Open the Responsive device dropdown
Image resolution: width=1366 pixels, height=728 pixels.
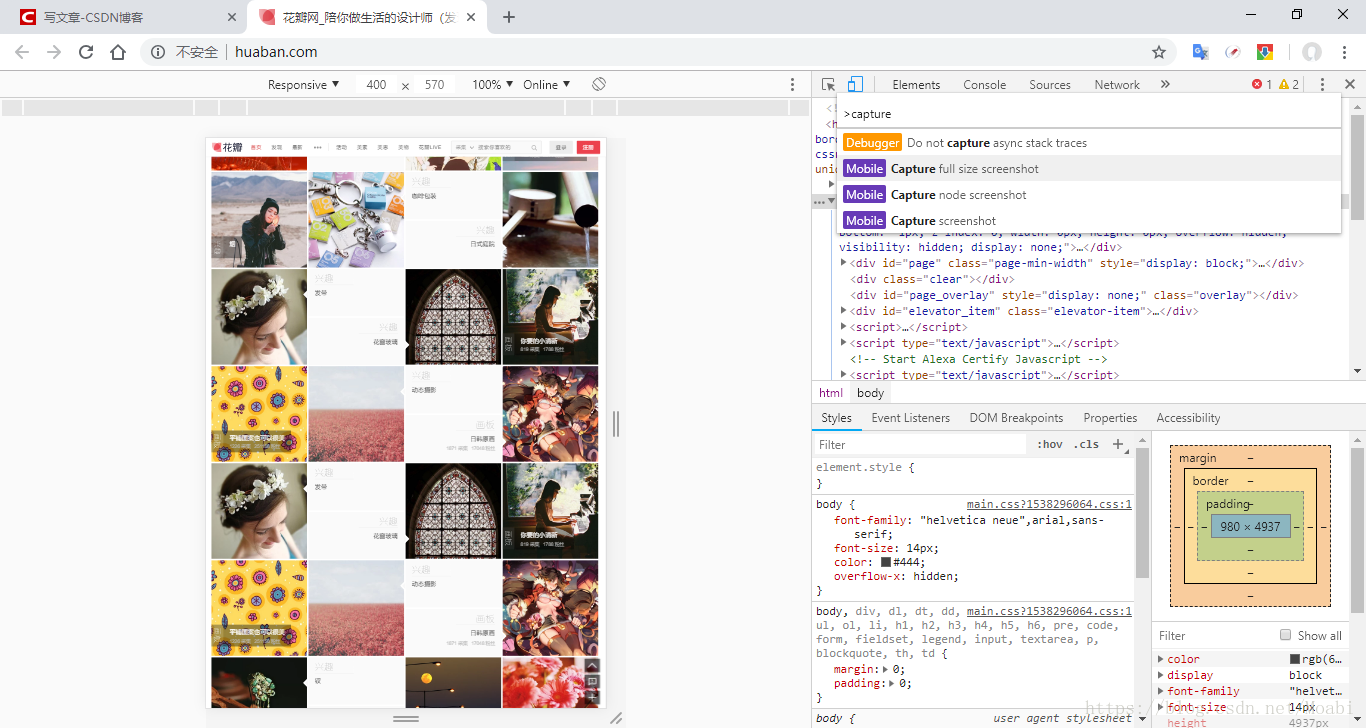coord(304,85)
